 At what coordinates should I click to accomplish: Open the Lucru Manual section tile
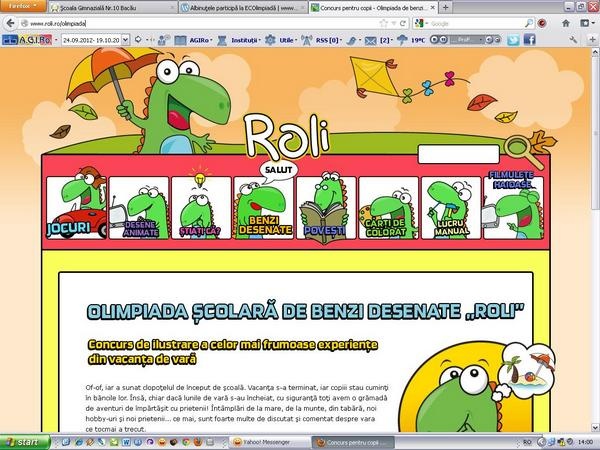451,208
